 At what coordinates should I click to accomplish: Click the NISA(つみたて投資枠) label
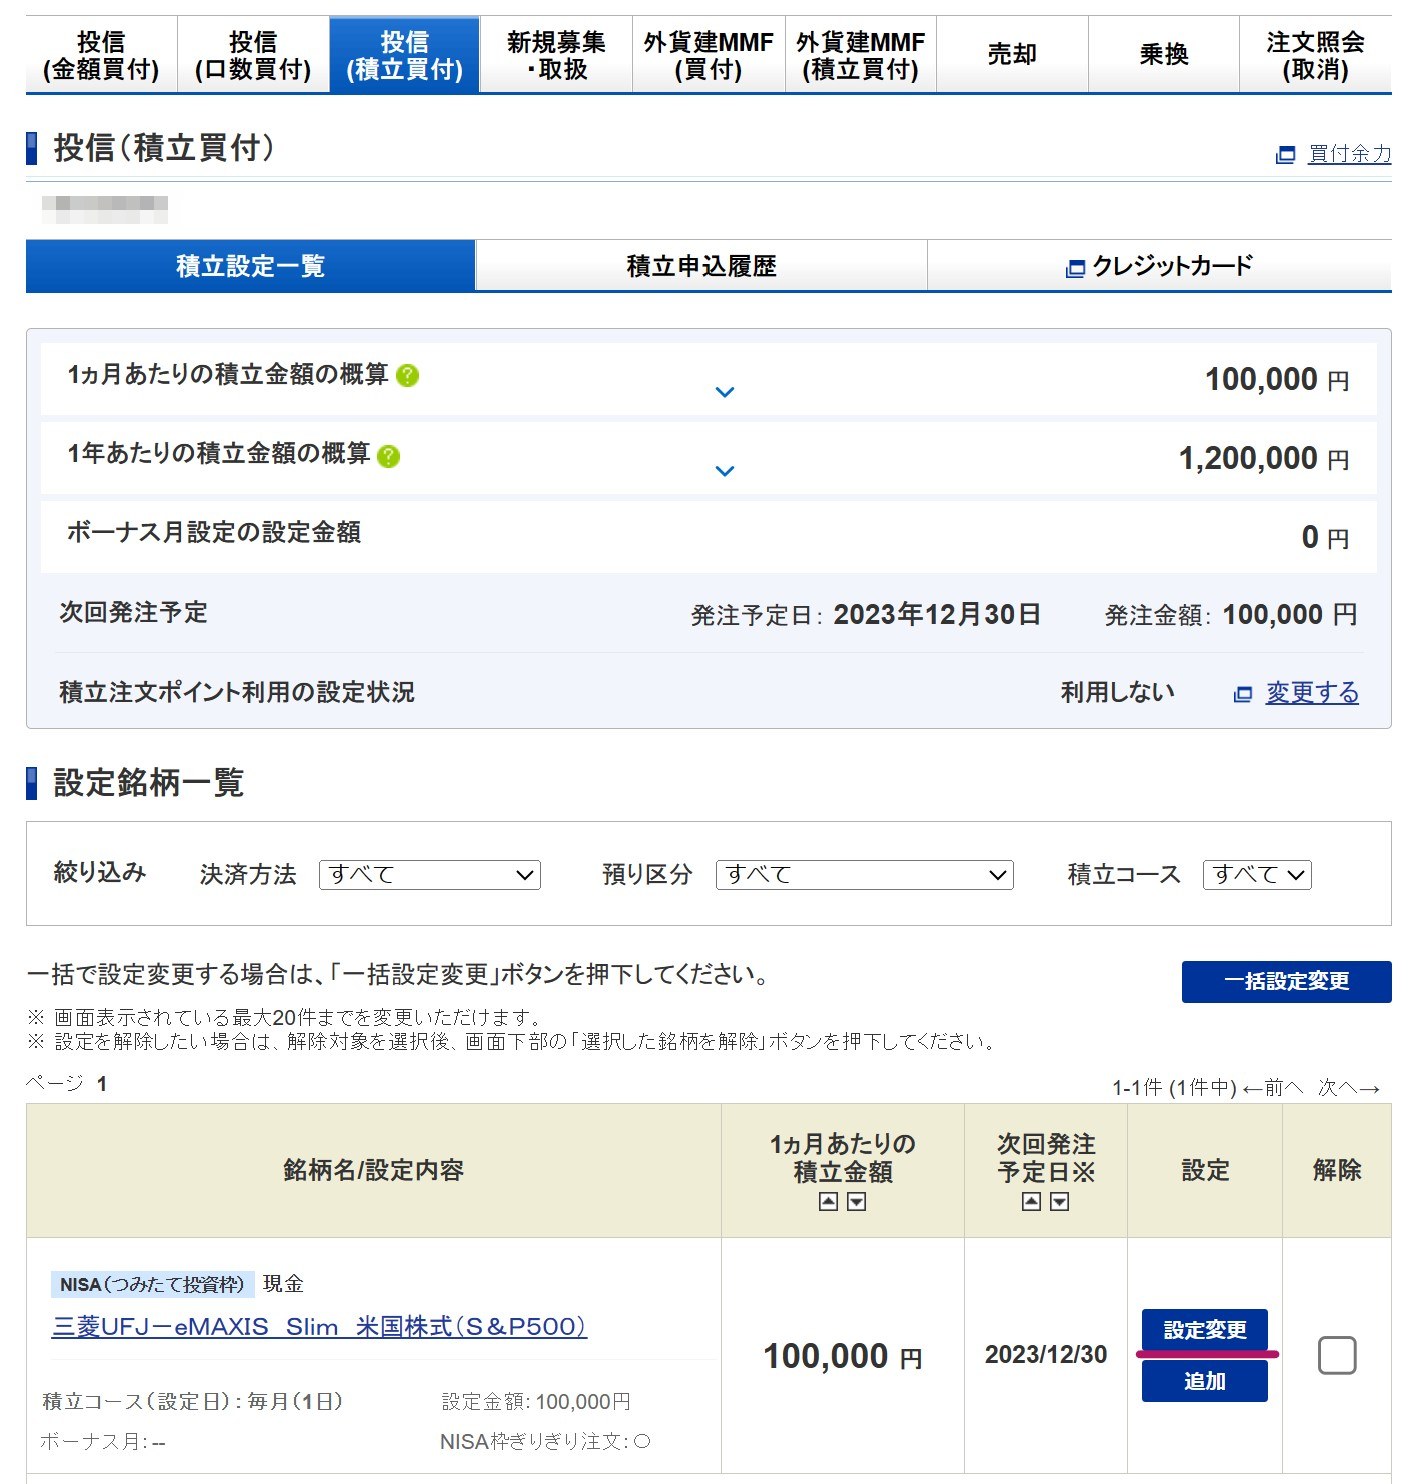152,1285
